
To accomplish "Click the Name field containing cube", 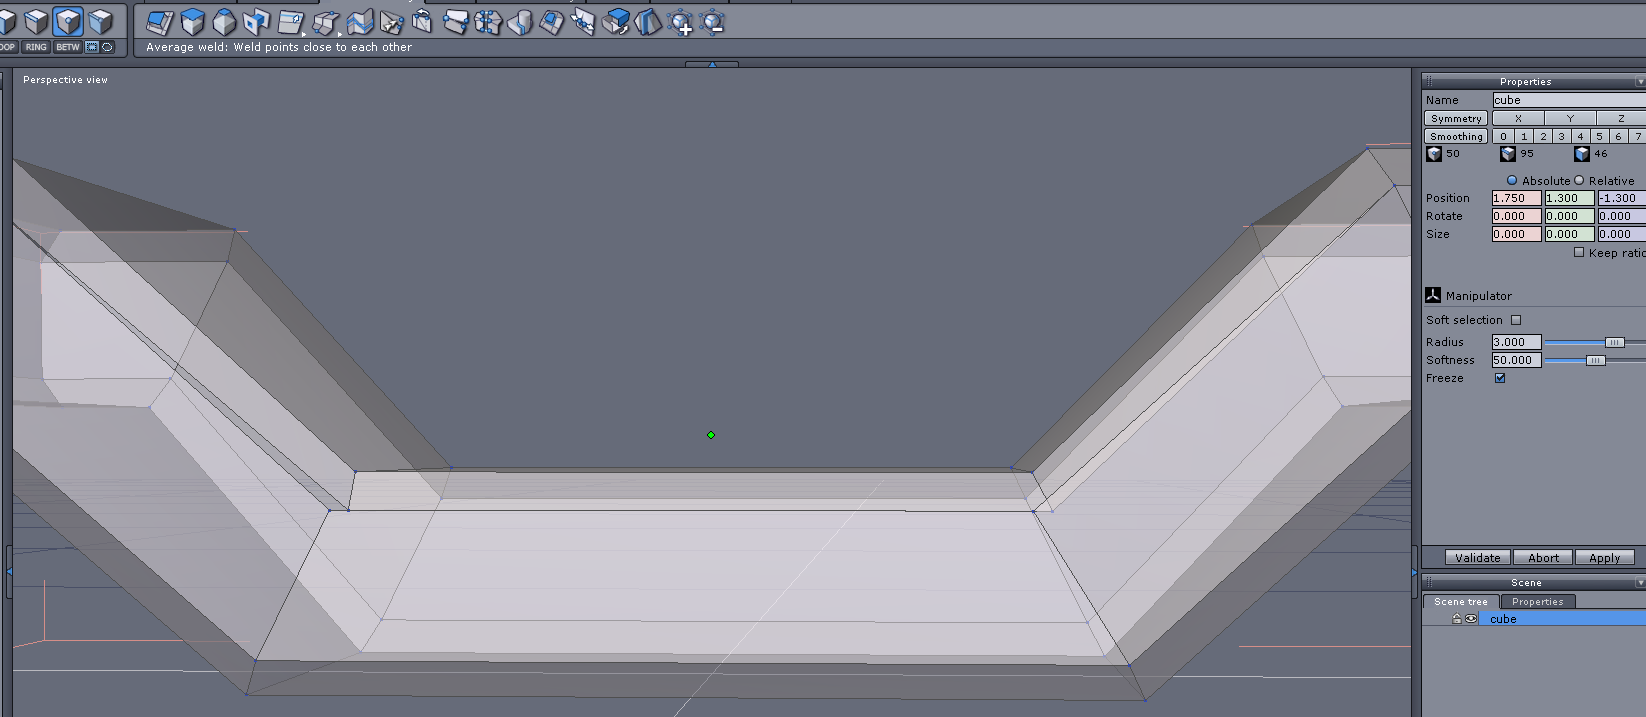I will coord(1569,100).
